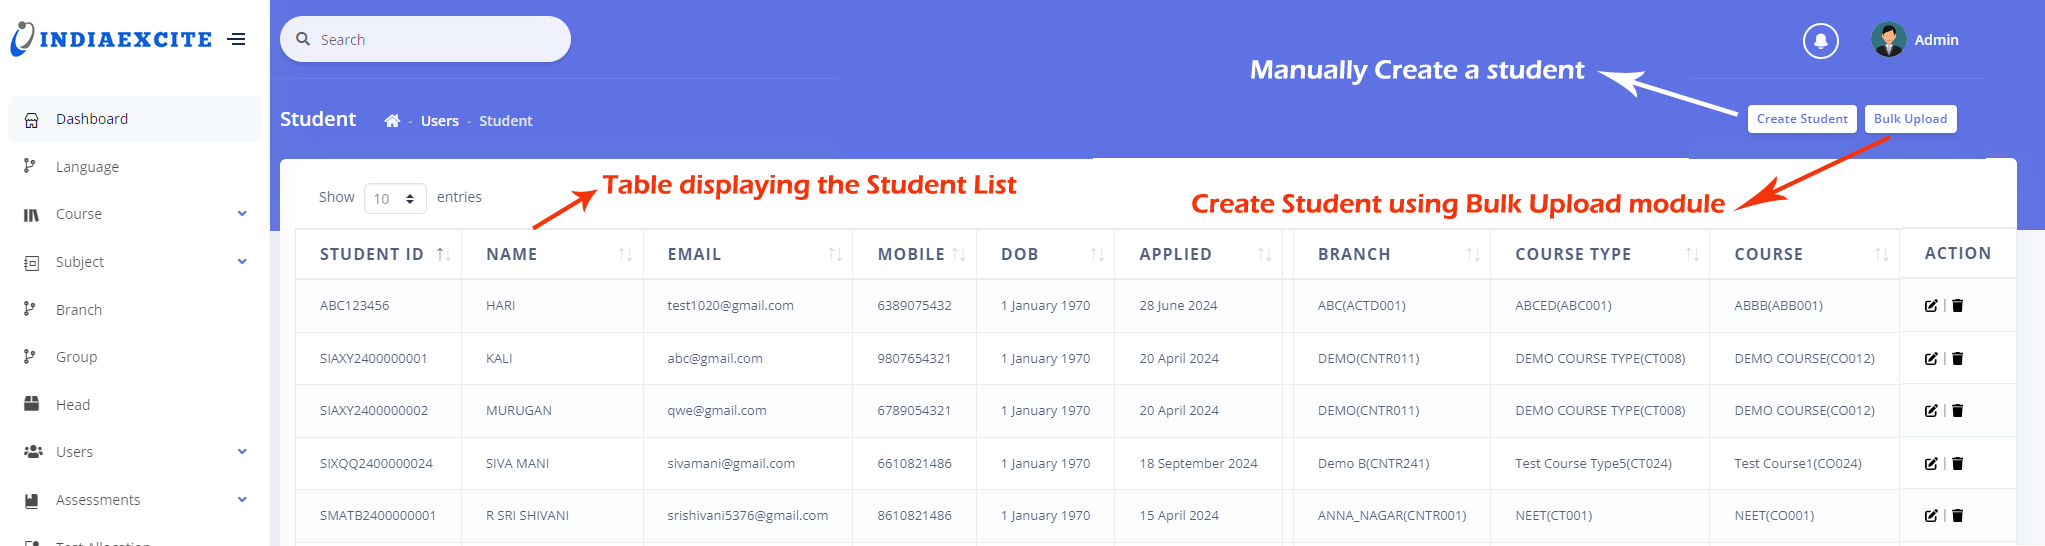Click the Create Student button
This screenshot has width=2045, height=546.
(1802, 119)
